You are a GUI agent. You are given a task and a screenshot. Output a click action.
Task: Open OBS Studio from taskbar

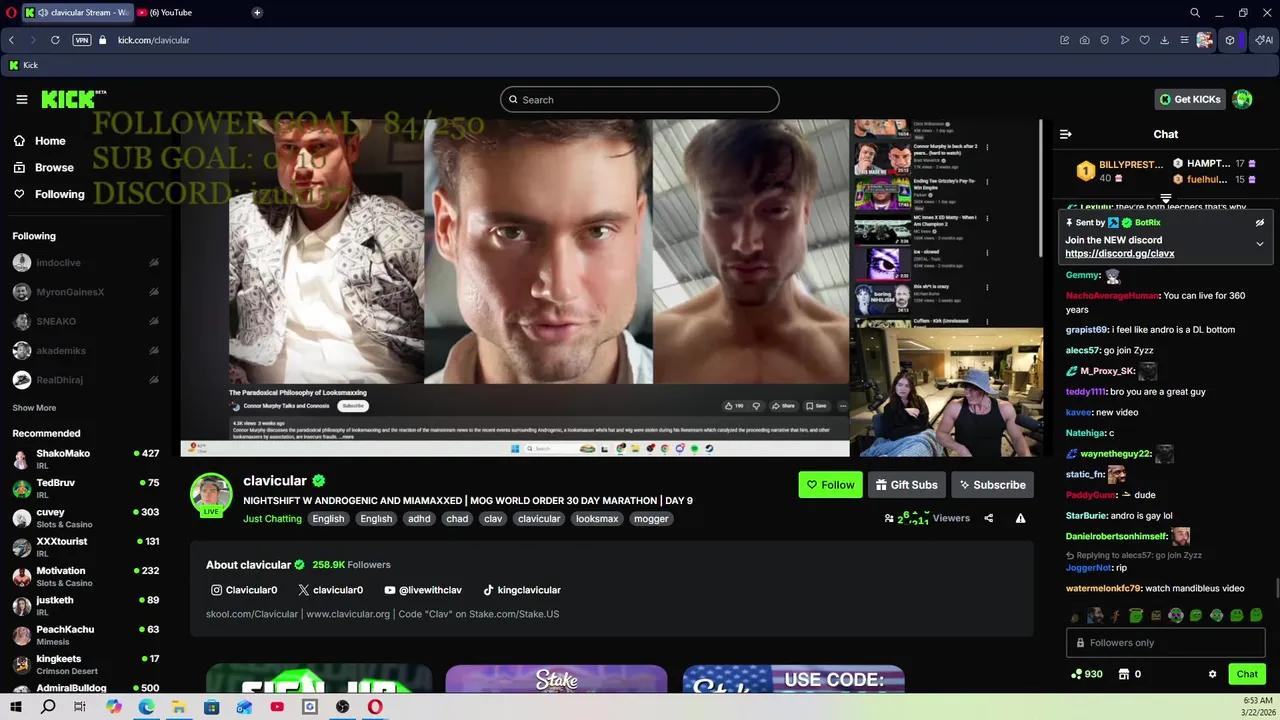point(342,707)
